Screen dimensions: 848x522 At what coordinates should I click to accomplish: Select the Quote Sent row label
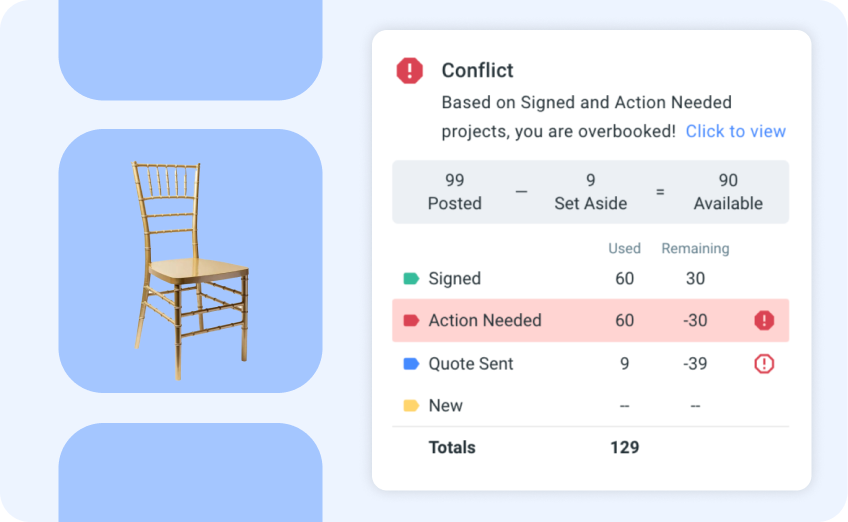(471, 364)
